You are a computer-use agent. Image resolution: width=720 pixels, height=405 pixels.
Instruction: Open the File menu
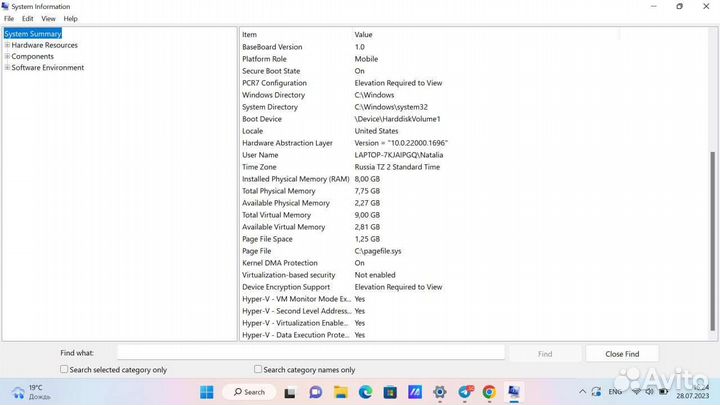[x=9, y=19]
